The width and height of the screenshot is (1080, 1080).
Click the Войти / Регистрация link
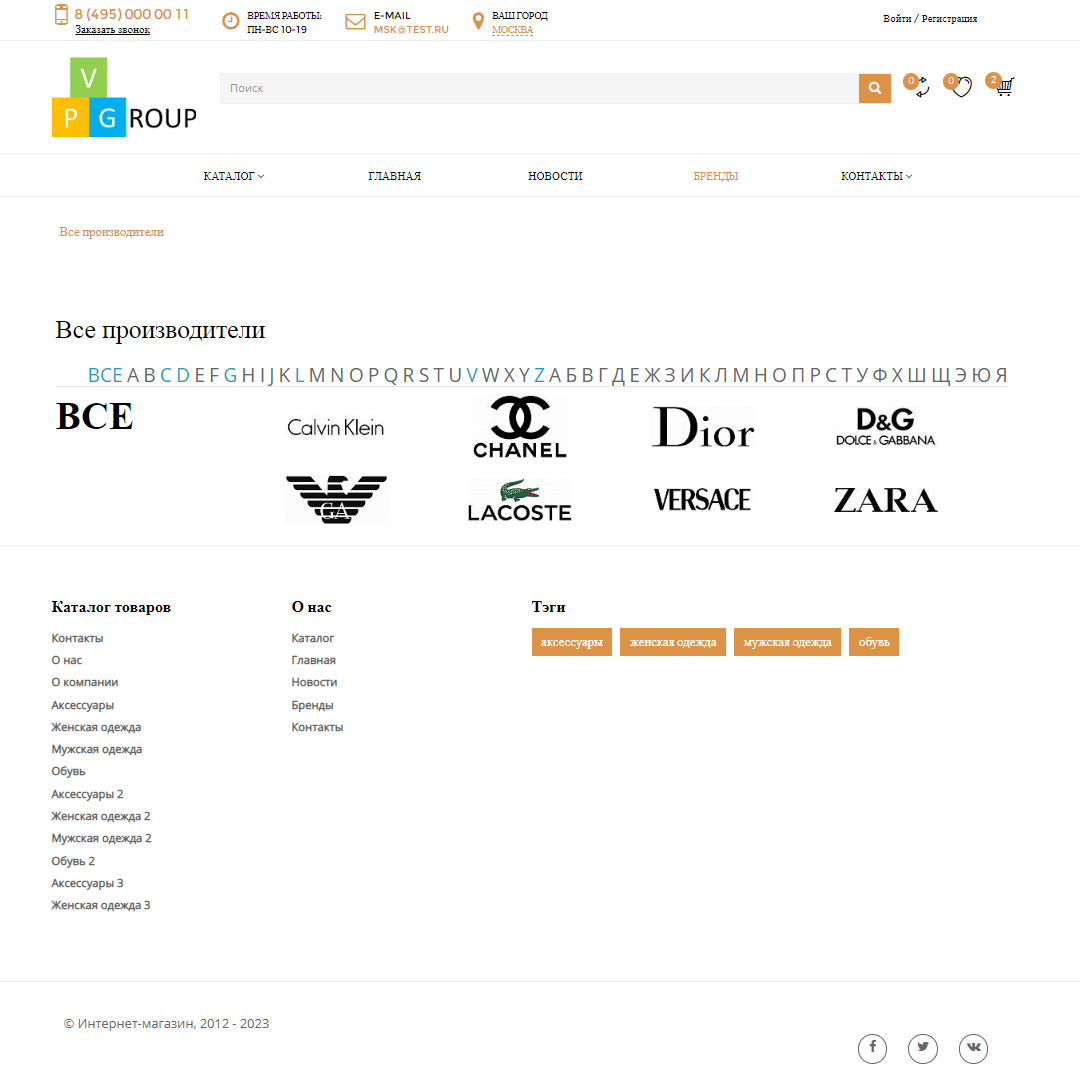(x=929, y=19)
